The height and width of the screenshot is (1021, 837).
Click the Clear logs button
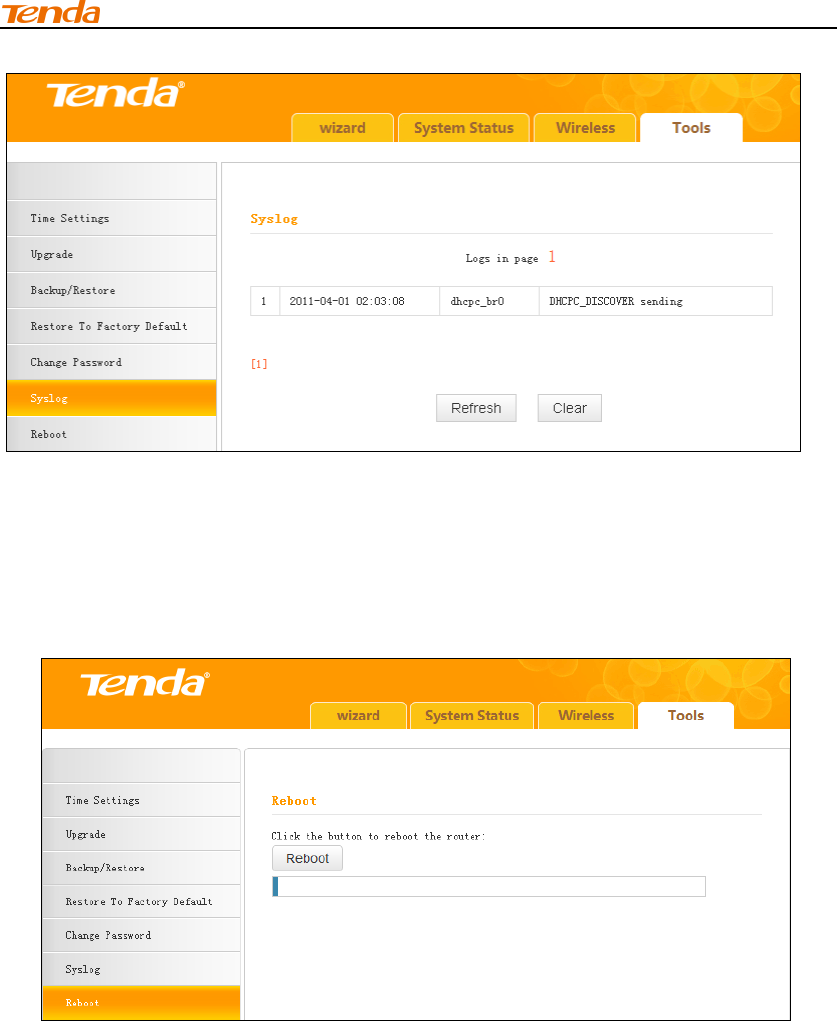click(x=570, y=408)
